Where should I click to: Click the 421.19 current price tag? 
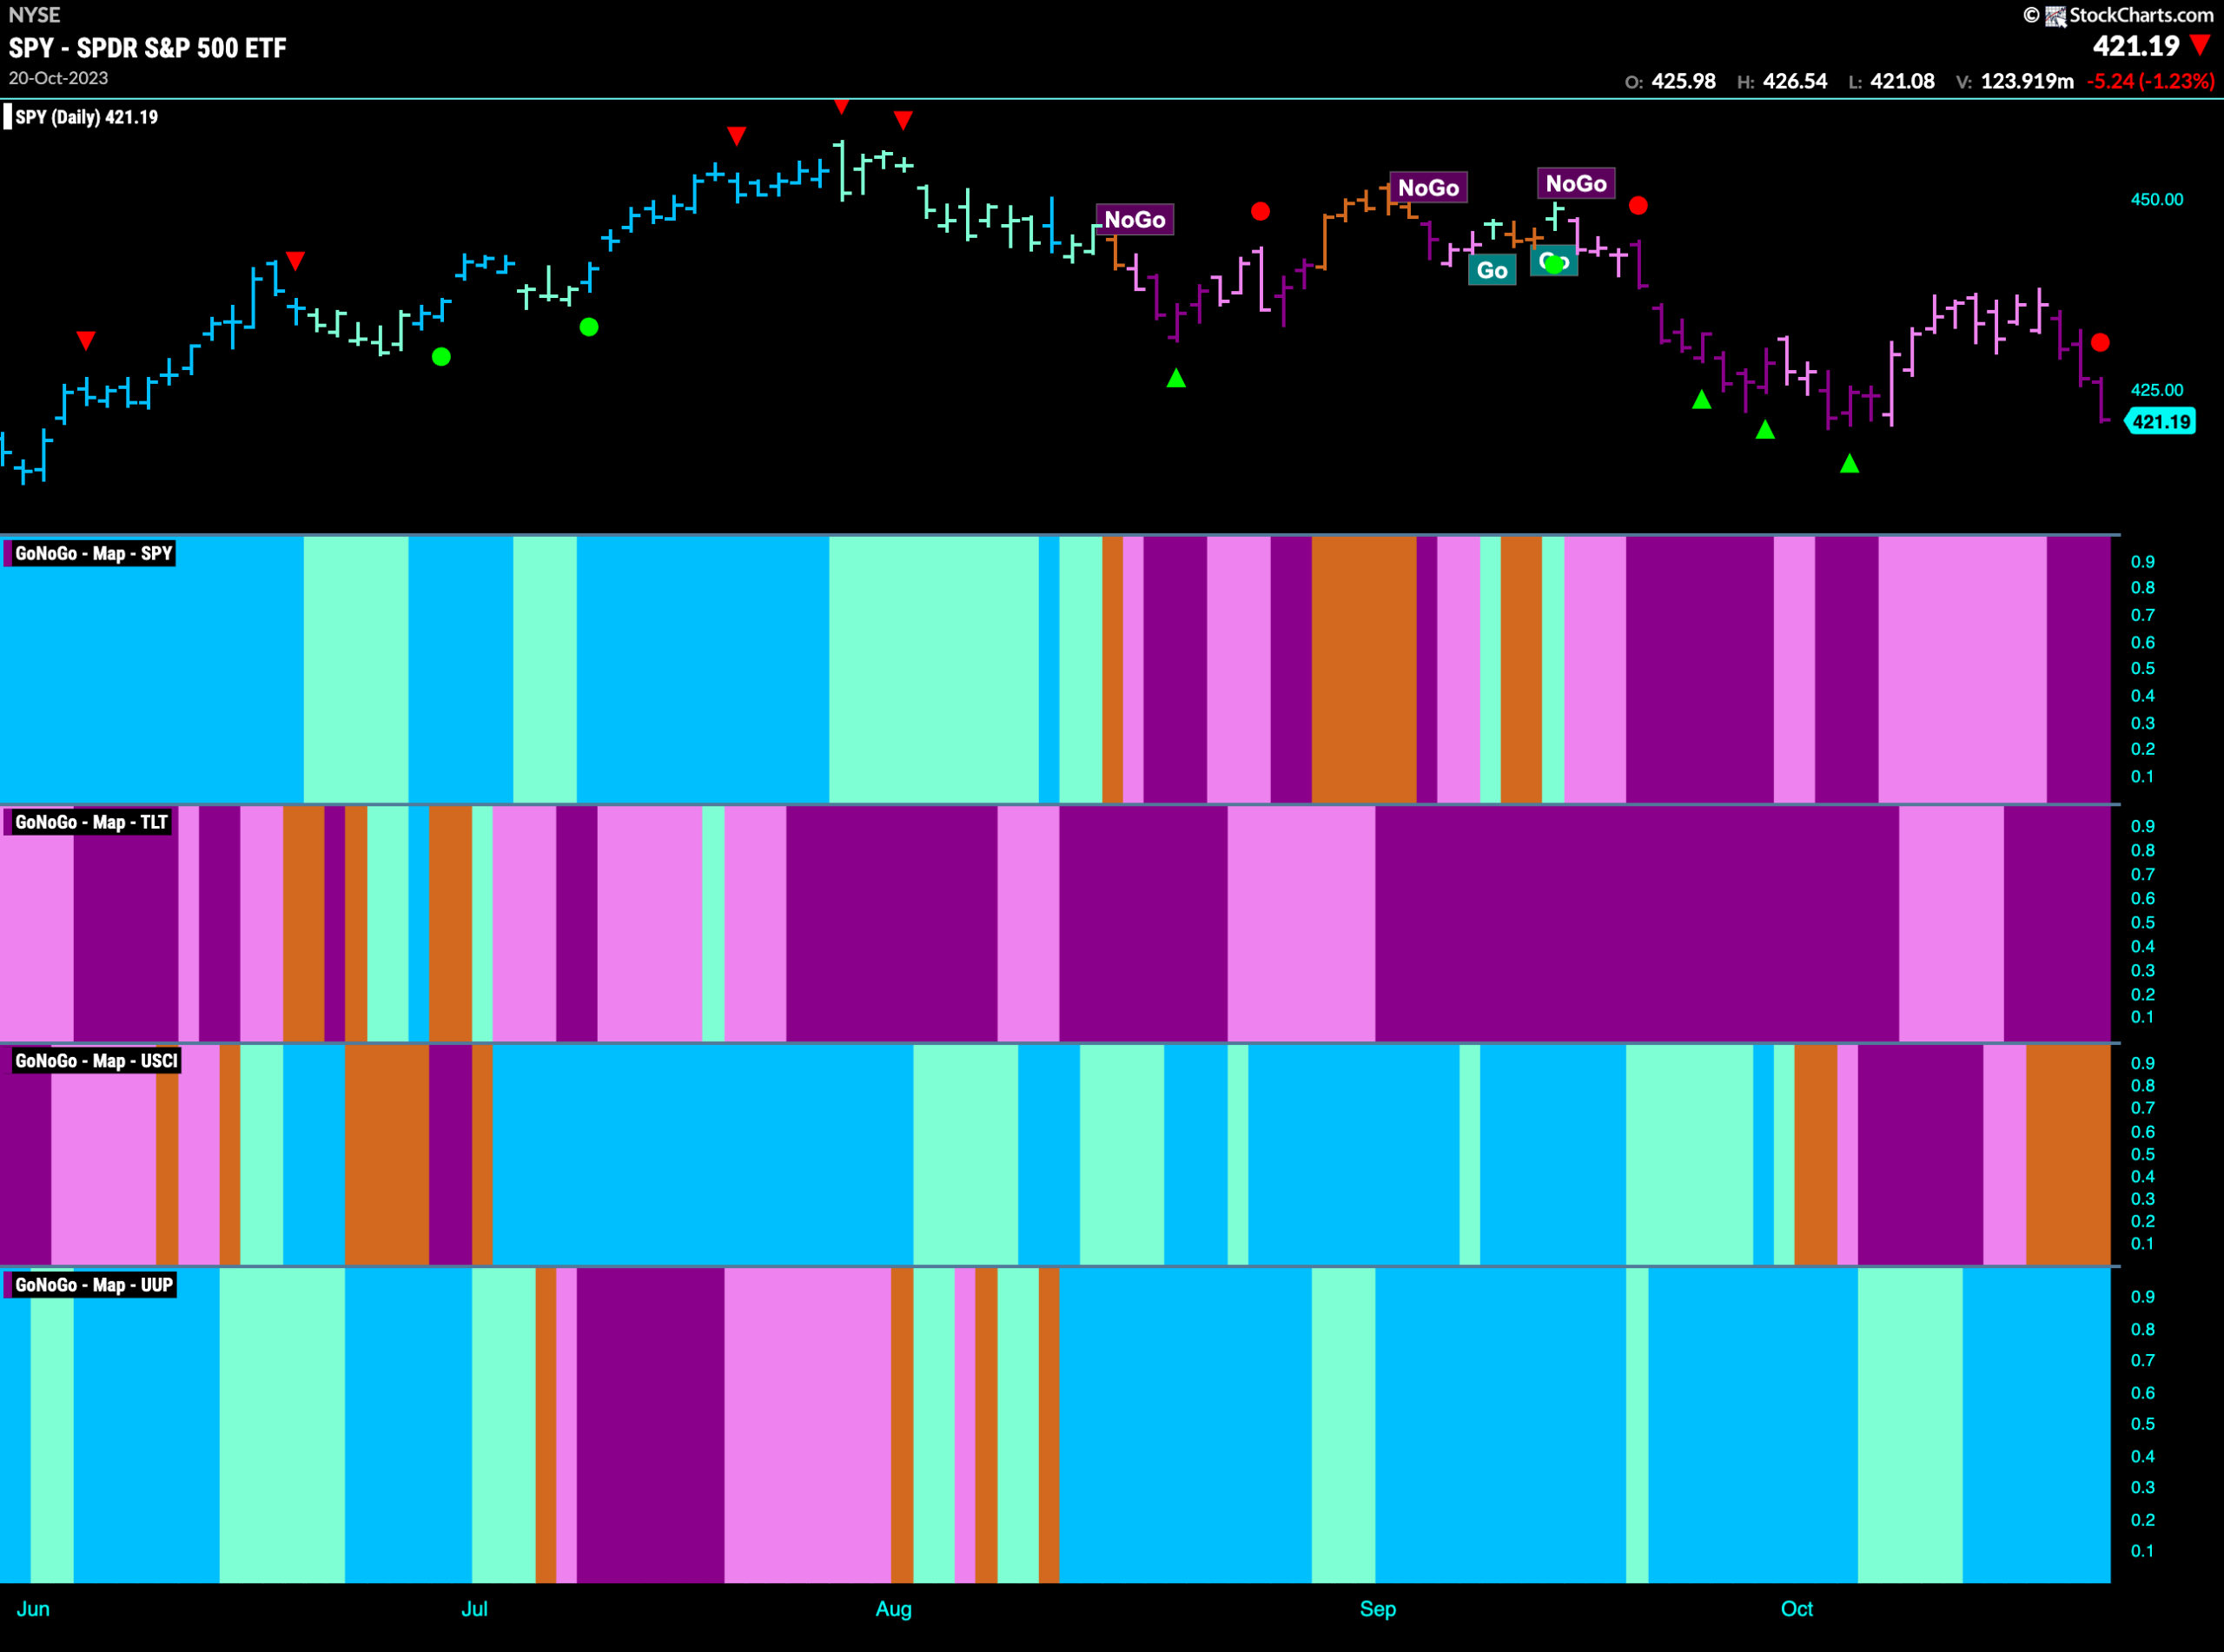click(x=2160, y=421)
